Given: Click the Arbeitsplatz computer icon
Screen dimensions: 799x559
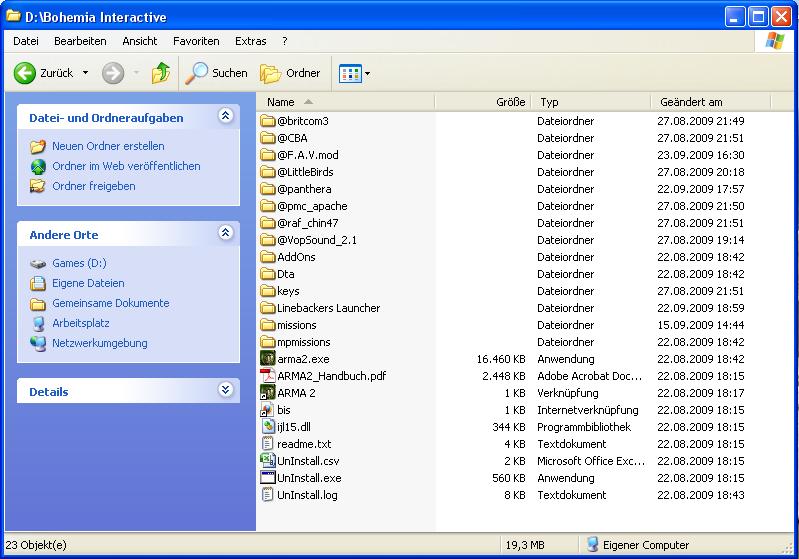Looking at the screenshot, I should click(38, 324).
